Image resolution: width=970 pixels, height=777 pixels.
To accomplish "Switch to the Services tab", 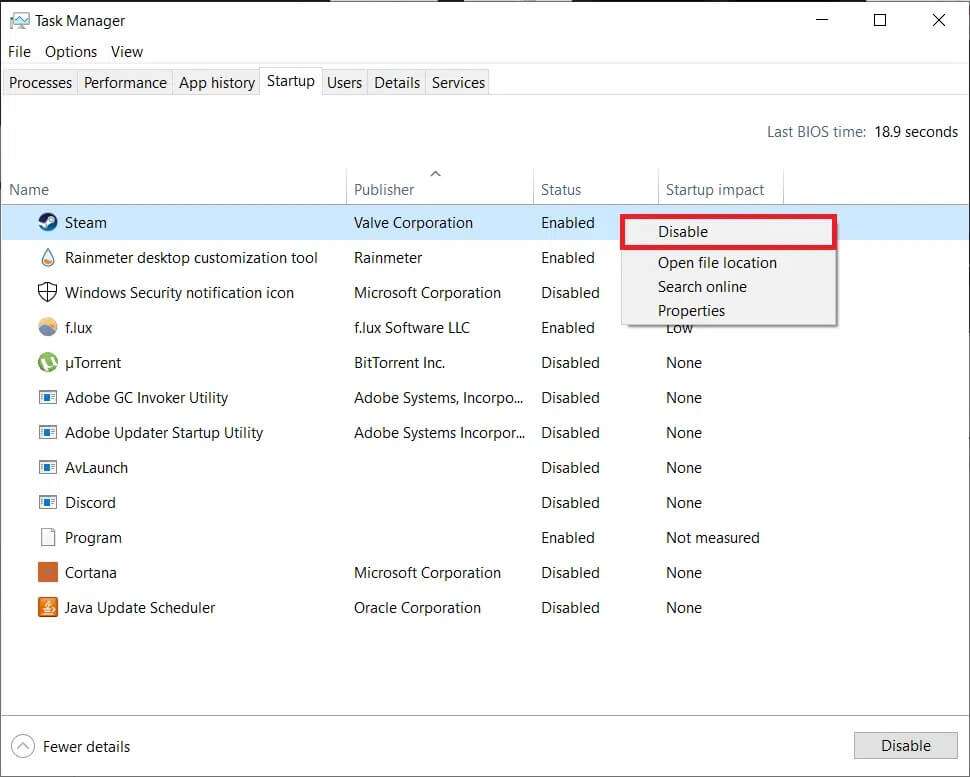I will pyautogui.click(x=458, y=82).
